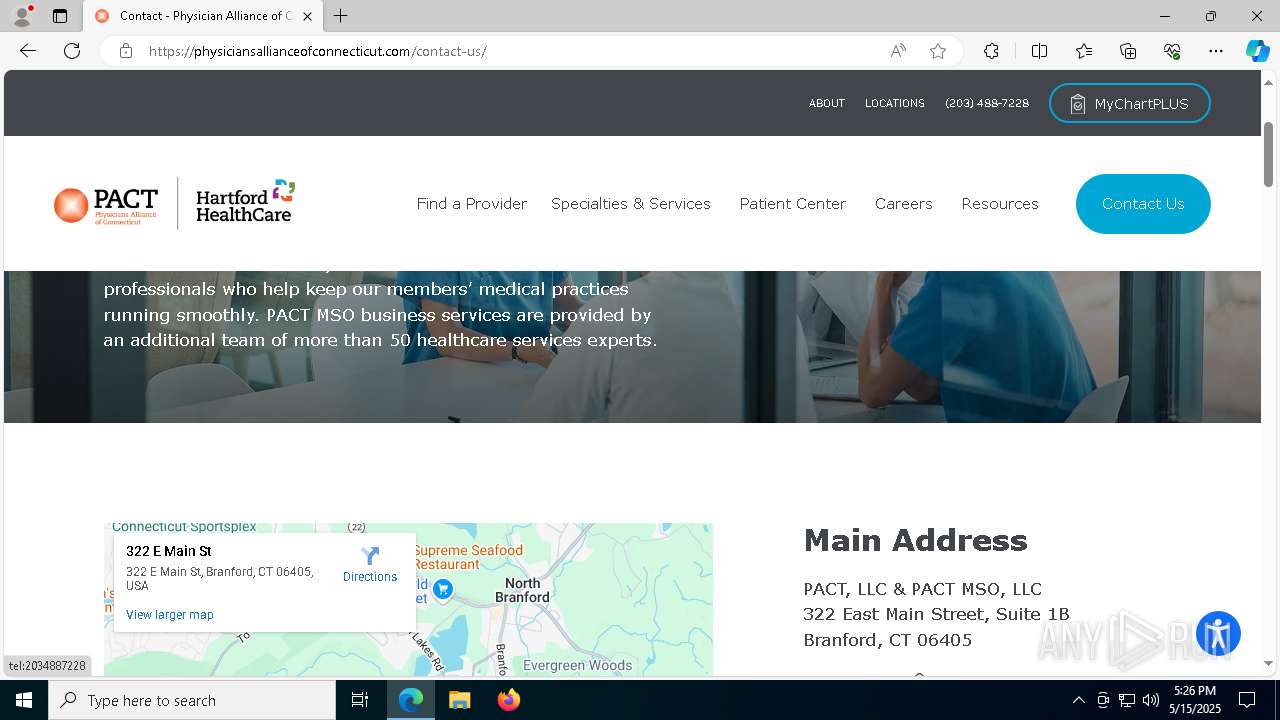Open a new browser tab

click(341, 16)
